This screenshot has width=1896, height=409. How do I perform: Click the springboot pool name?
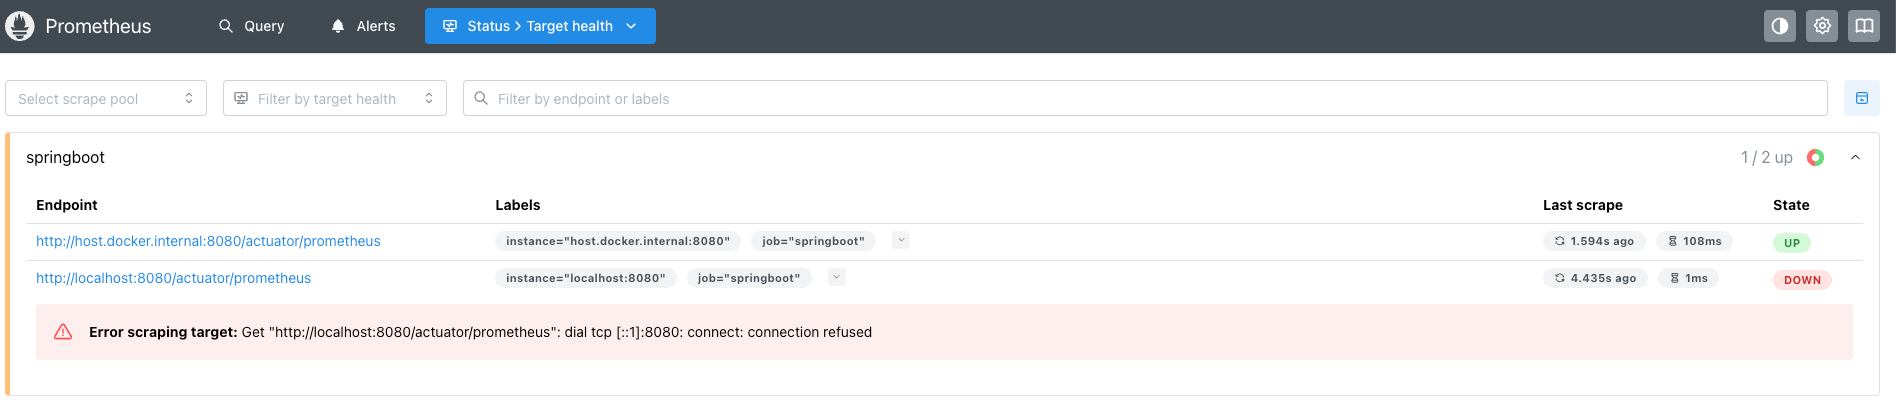65,157
